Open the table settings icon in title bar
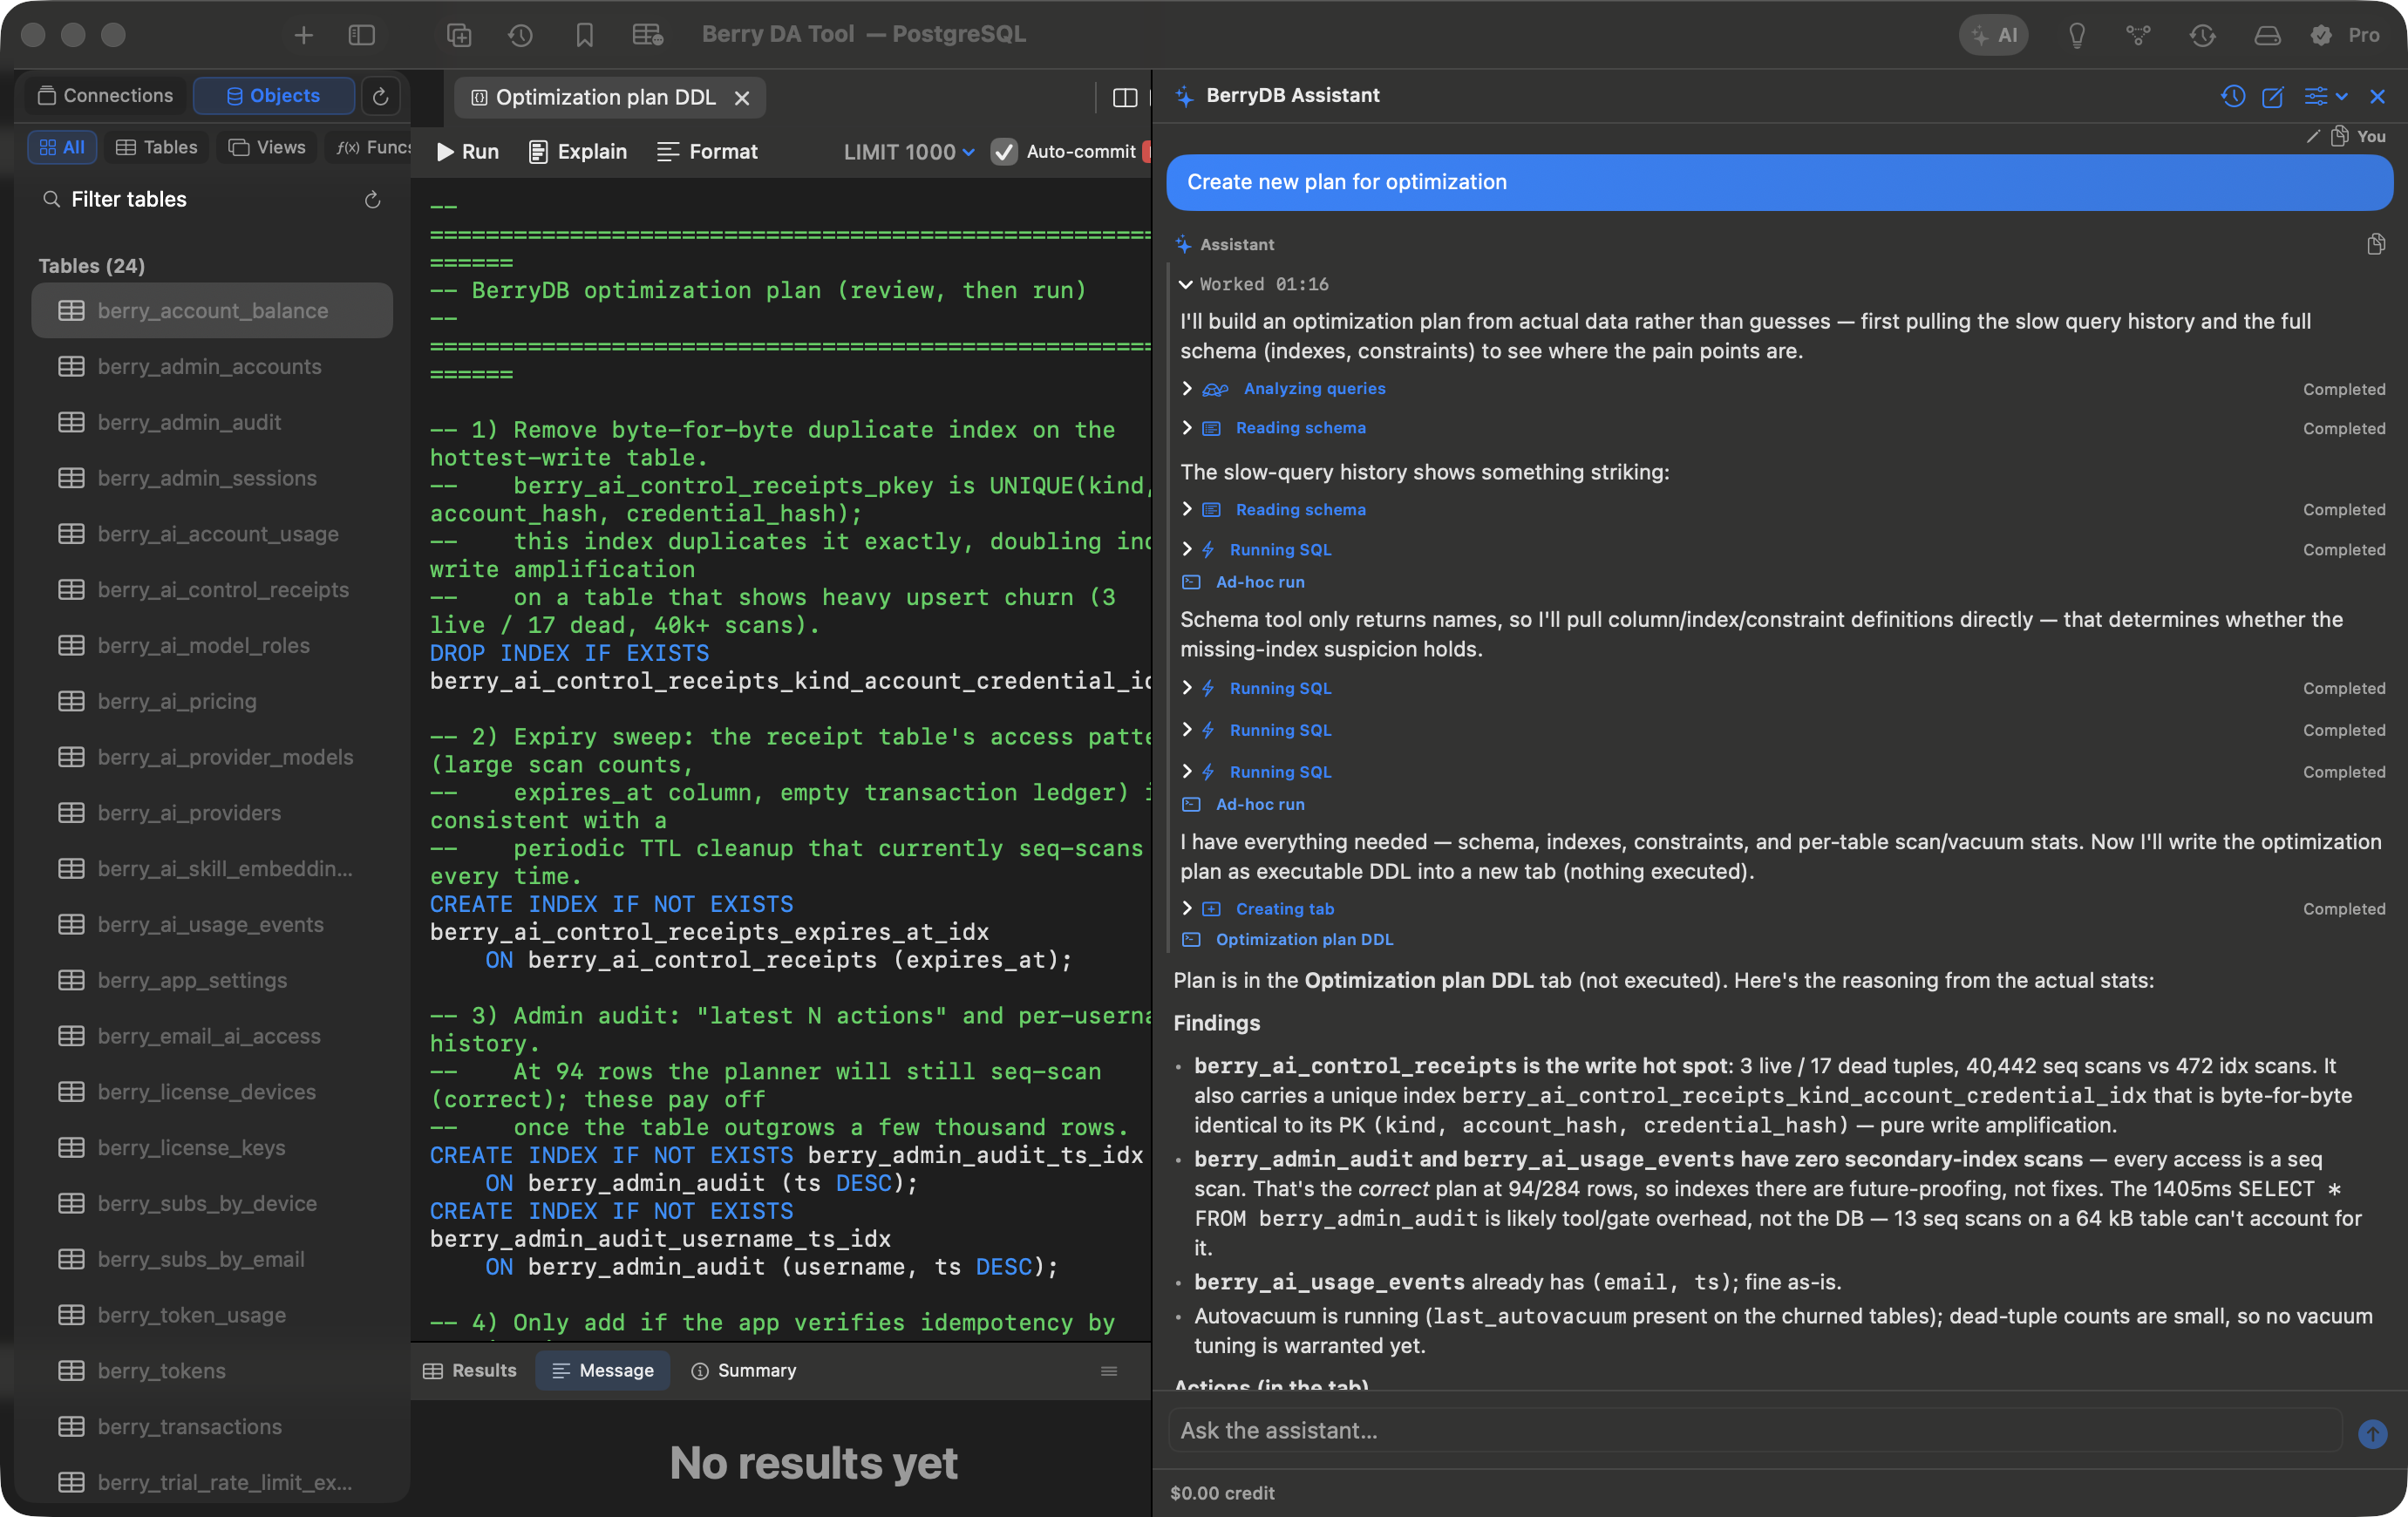 [648, 35]
